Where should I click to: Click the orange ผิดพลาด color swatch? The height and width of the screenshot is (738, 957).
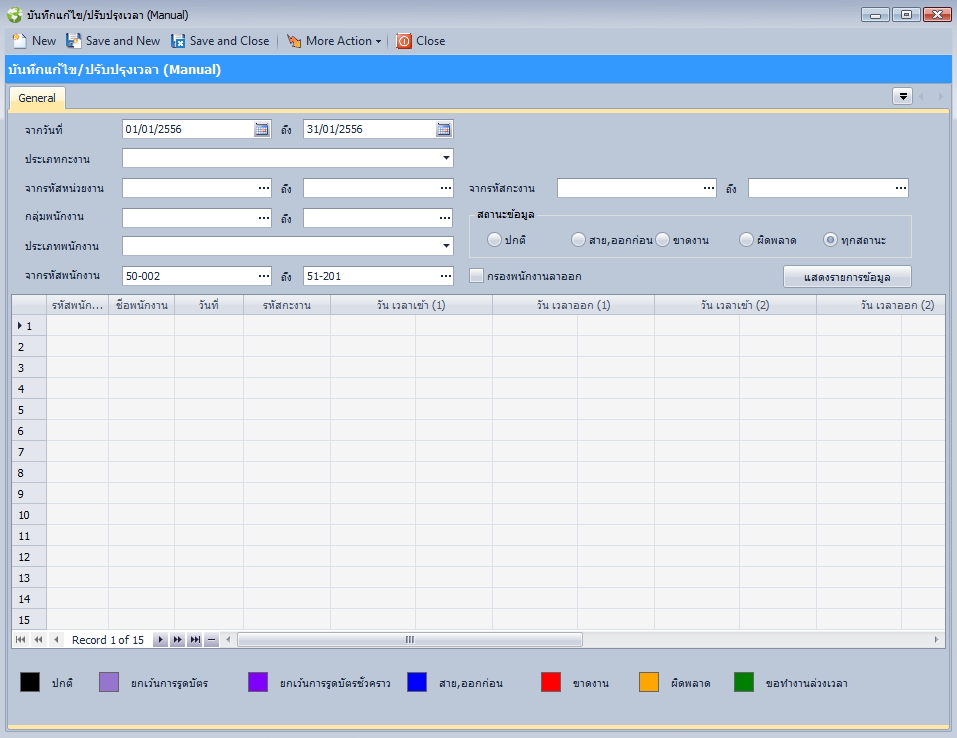(649, 682)
